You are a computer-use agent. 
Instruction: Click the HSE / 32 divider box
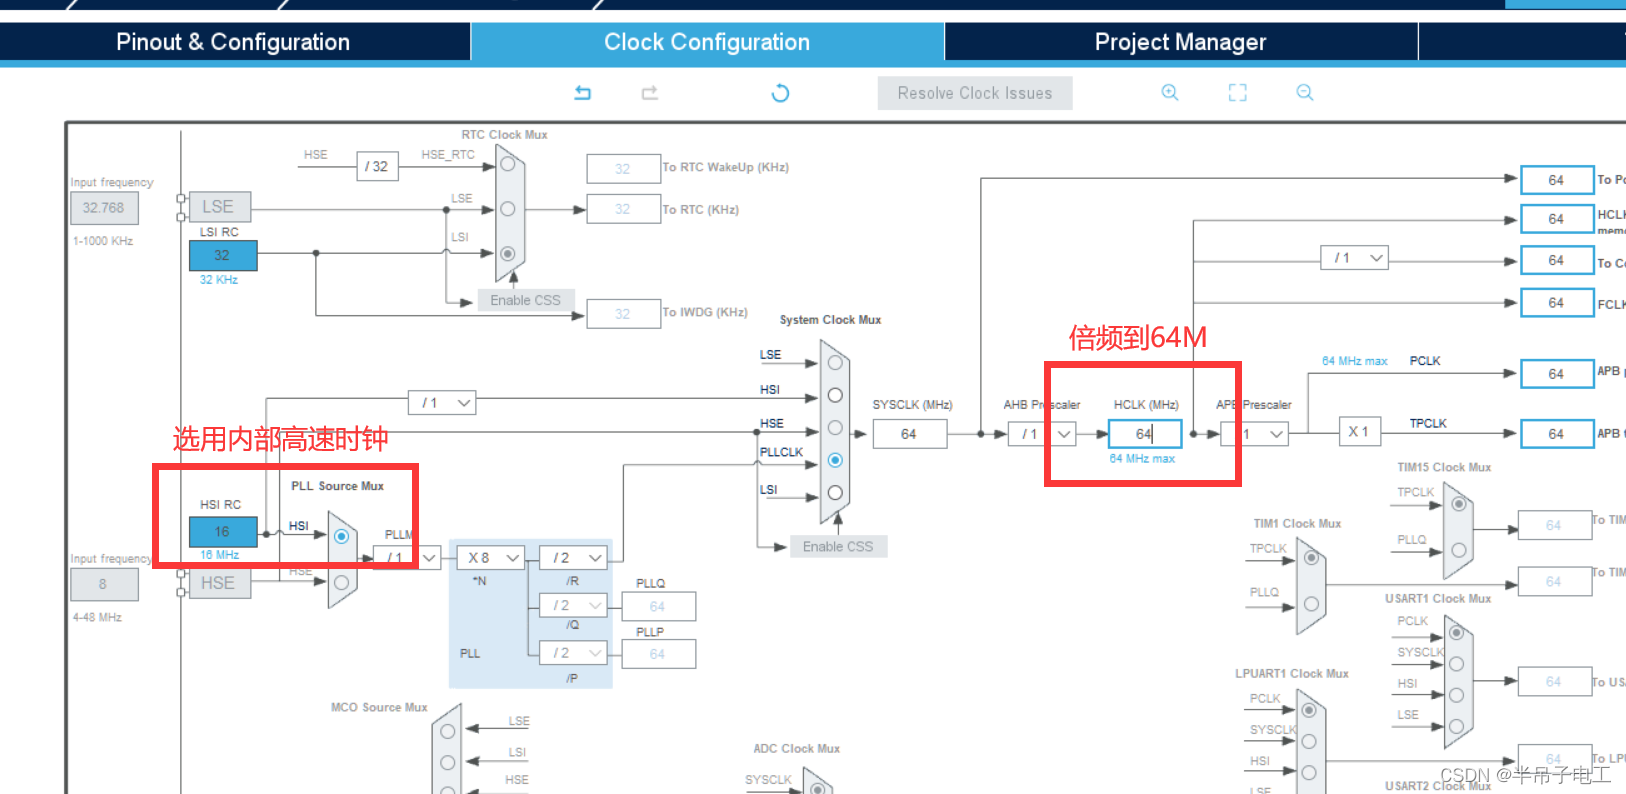click(378, 166)
